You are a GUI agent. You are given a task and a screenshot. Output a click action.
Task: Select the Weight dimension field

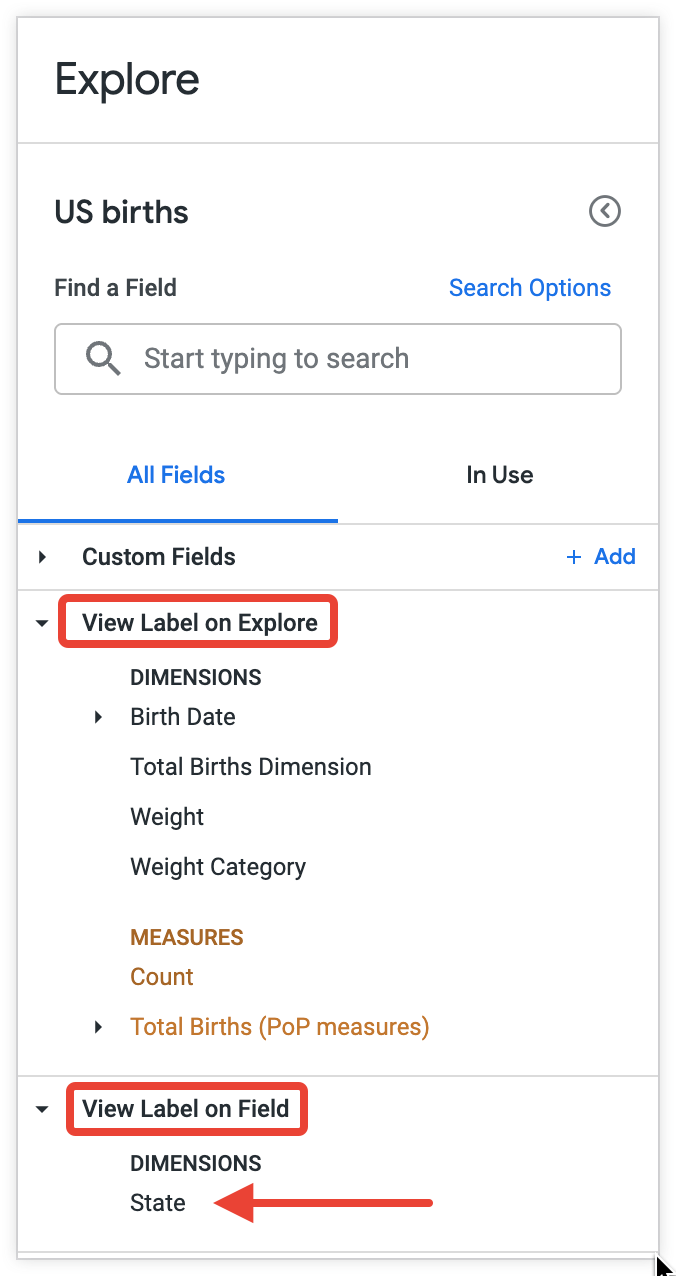167,817
